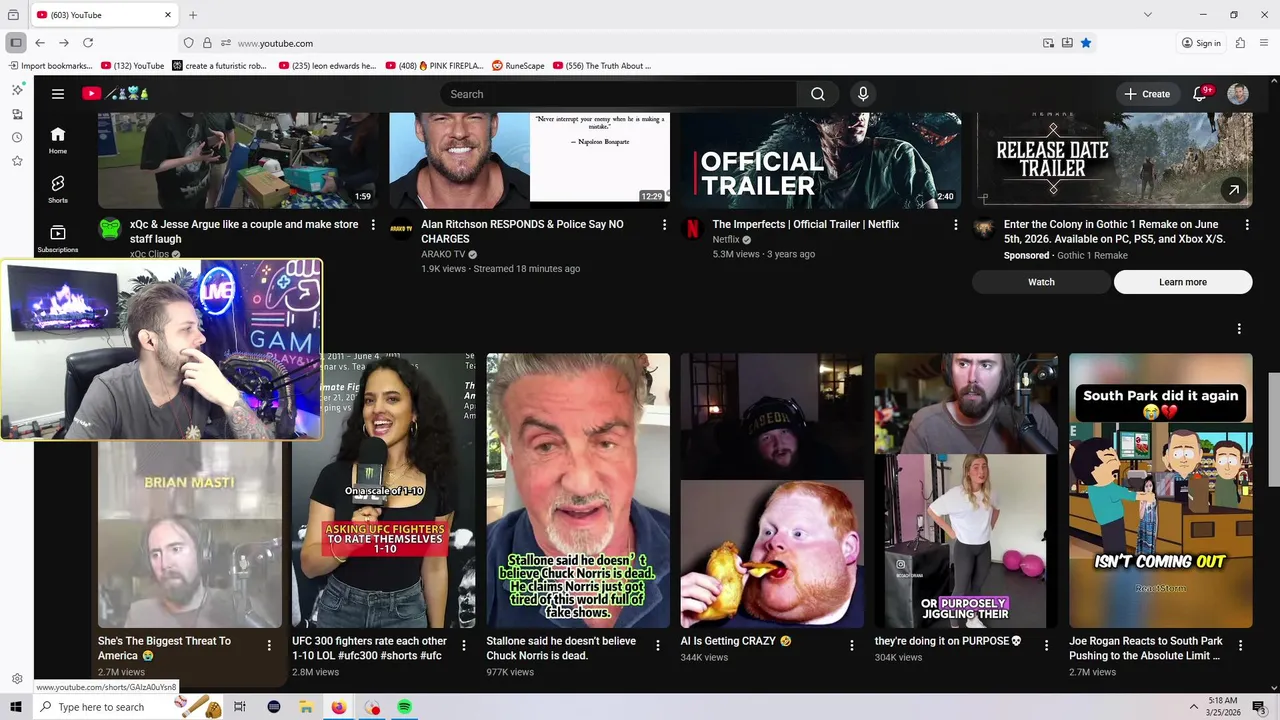Click the bookmark star in the address bar
1280x720 pixels.
click(1086, 43)
